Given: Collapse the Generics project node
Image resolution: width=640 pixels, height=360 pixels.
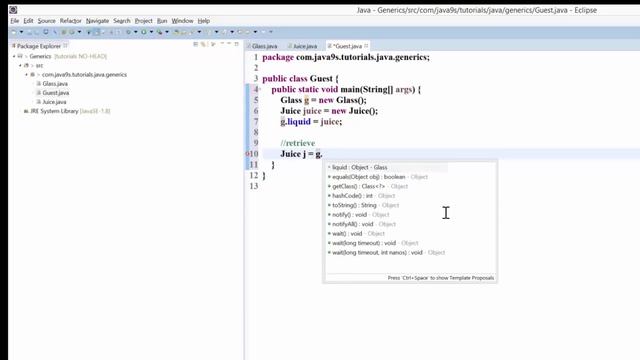Looking at the screenshot, I should point(14,56).
